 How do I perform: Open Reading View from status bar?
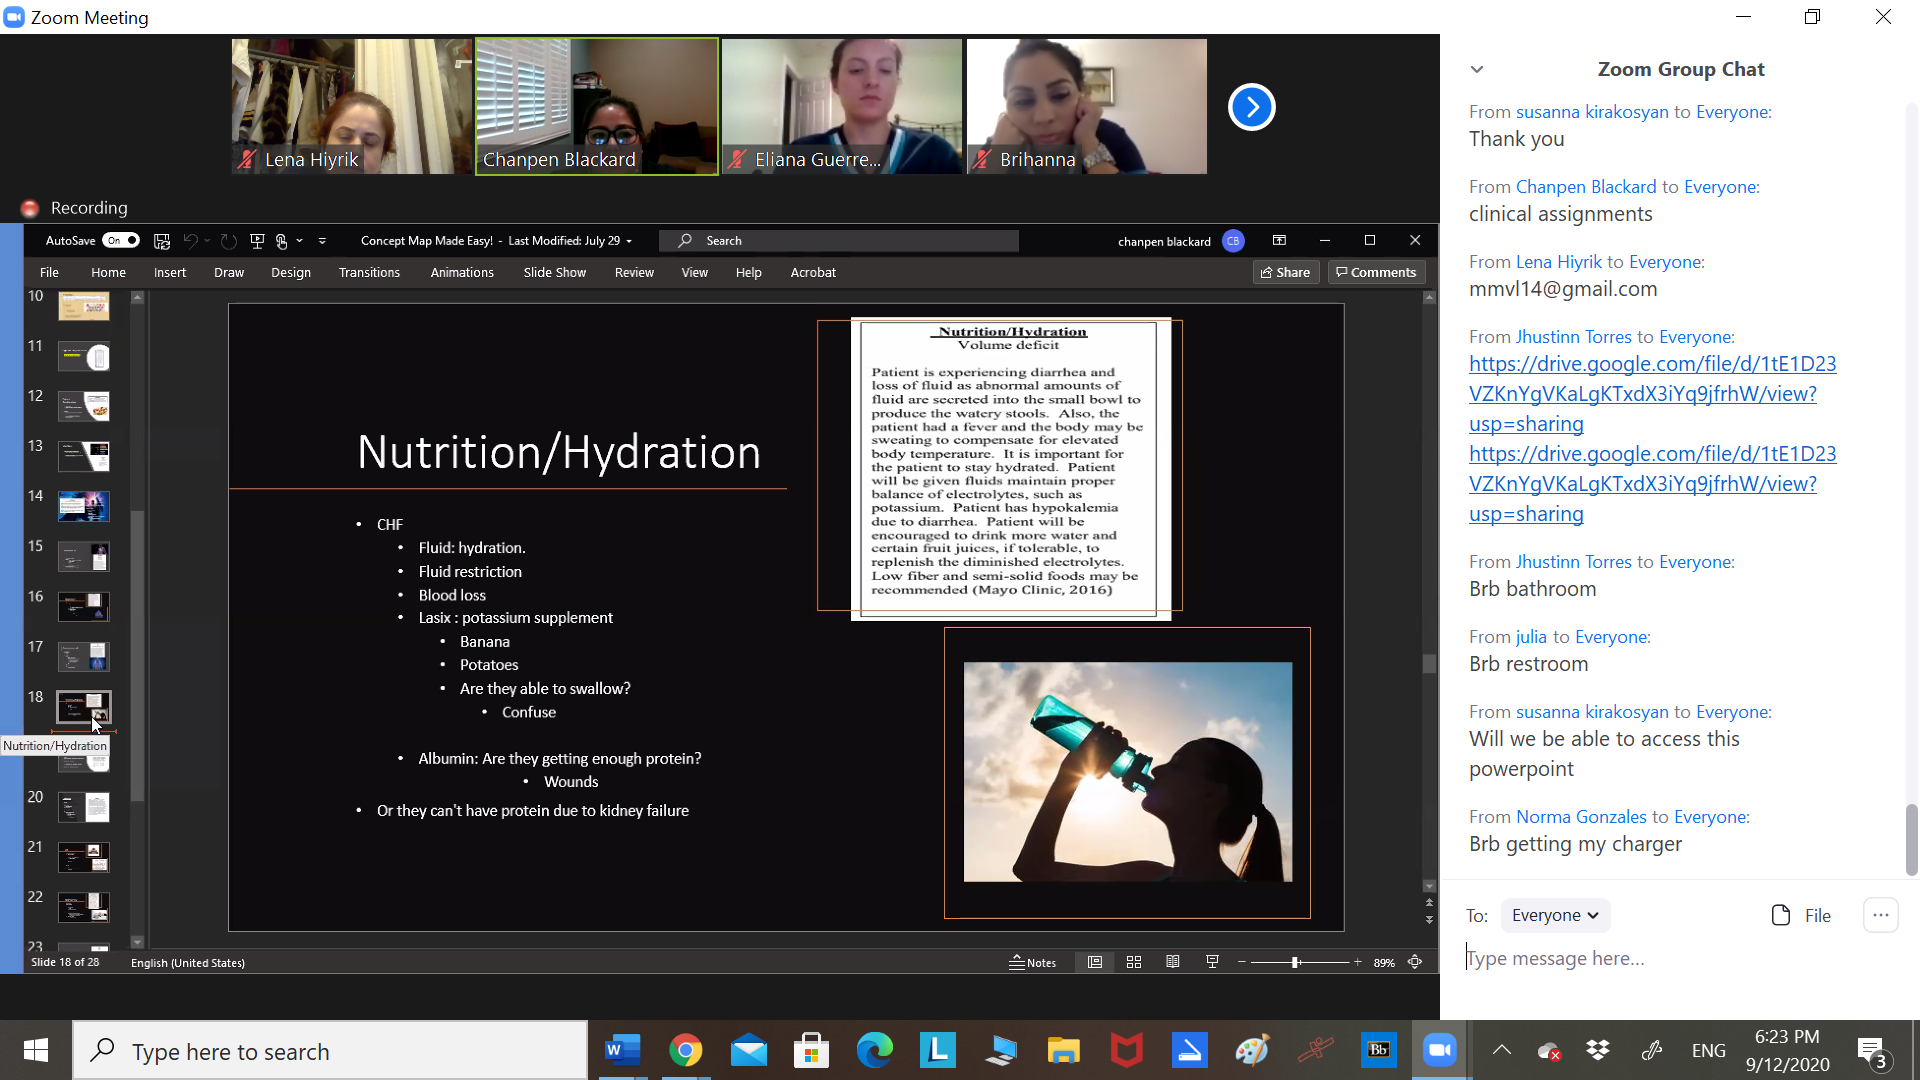1173,962
